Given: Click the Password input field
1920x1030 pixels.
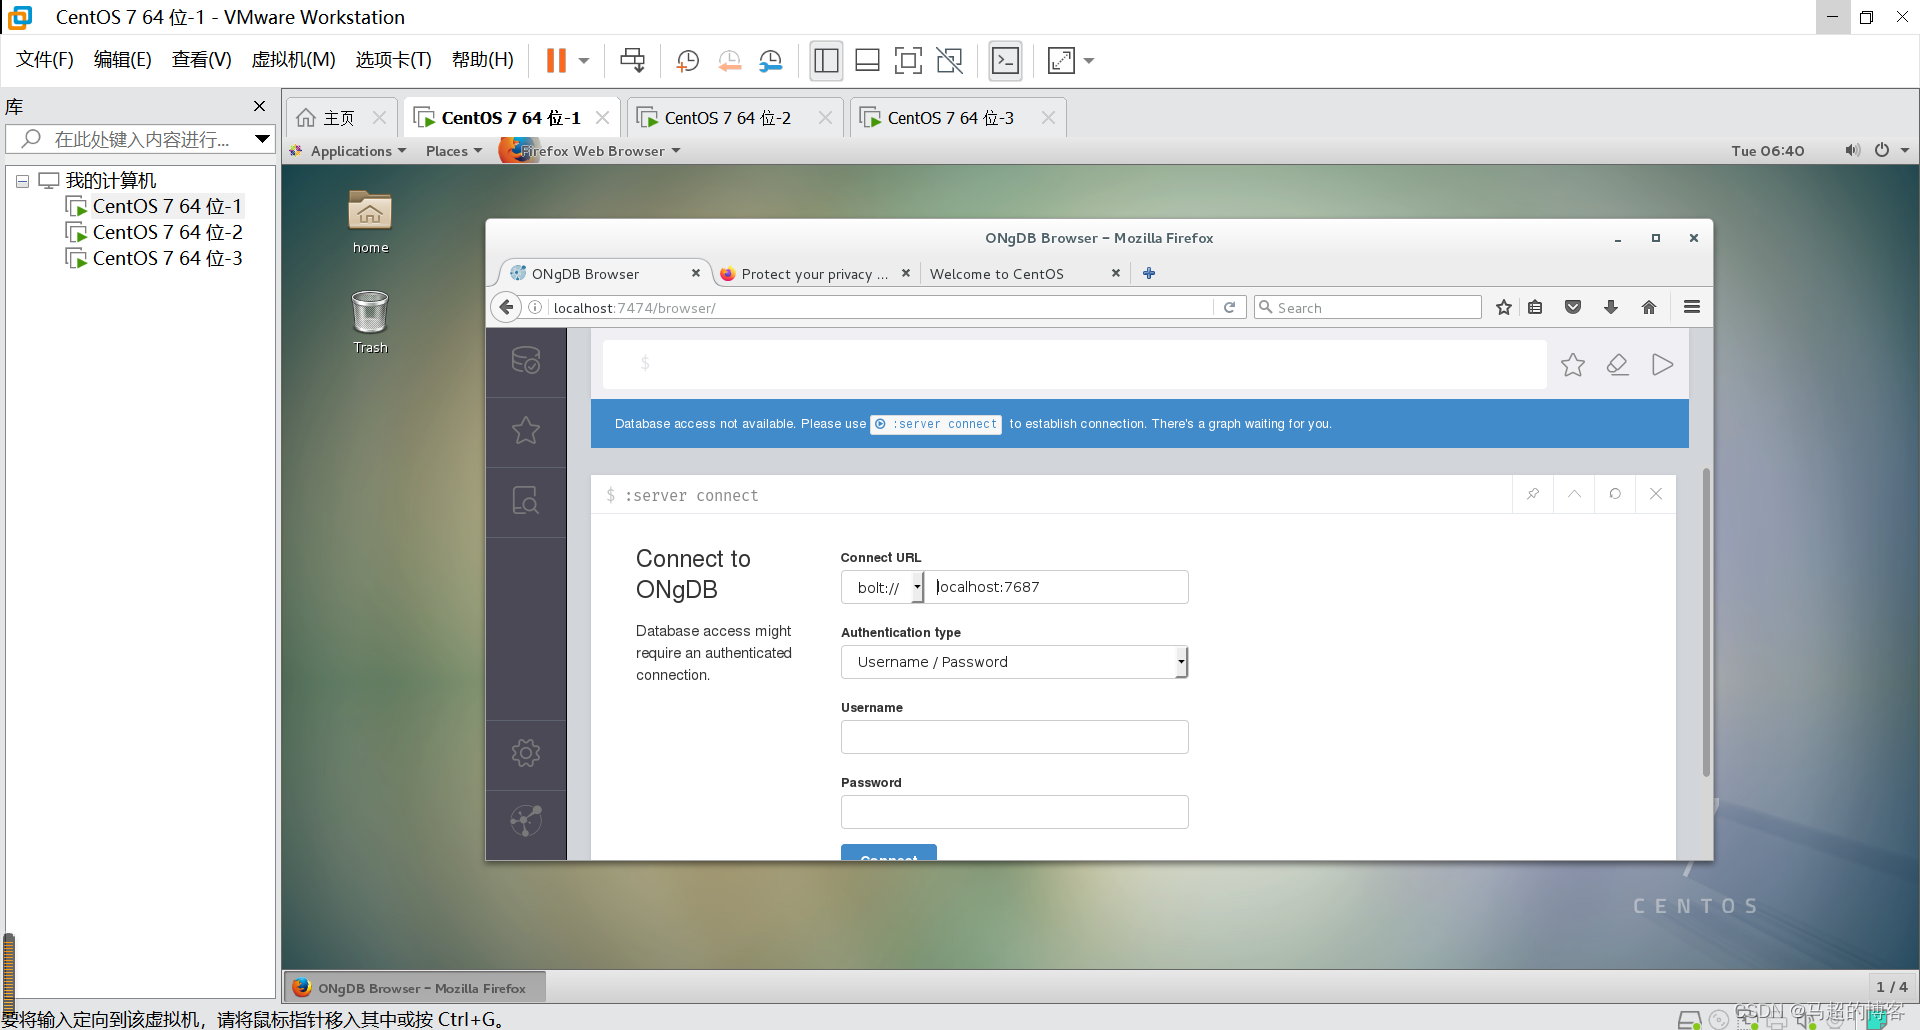Looking at the screenshot, I should (x=1014, y=812).
